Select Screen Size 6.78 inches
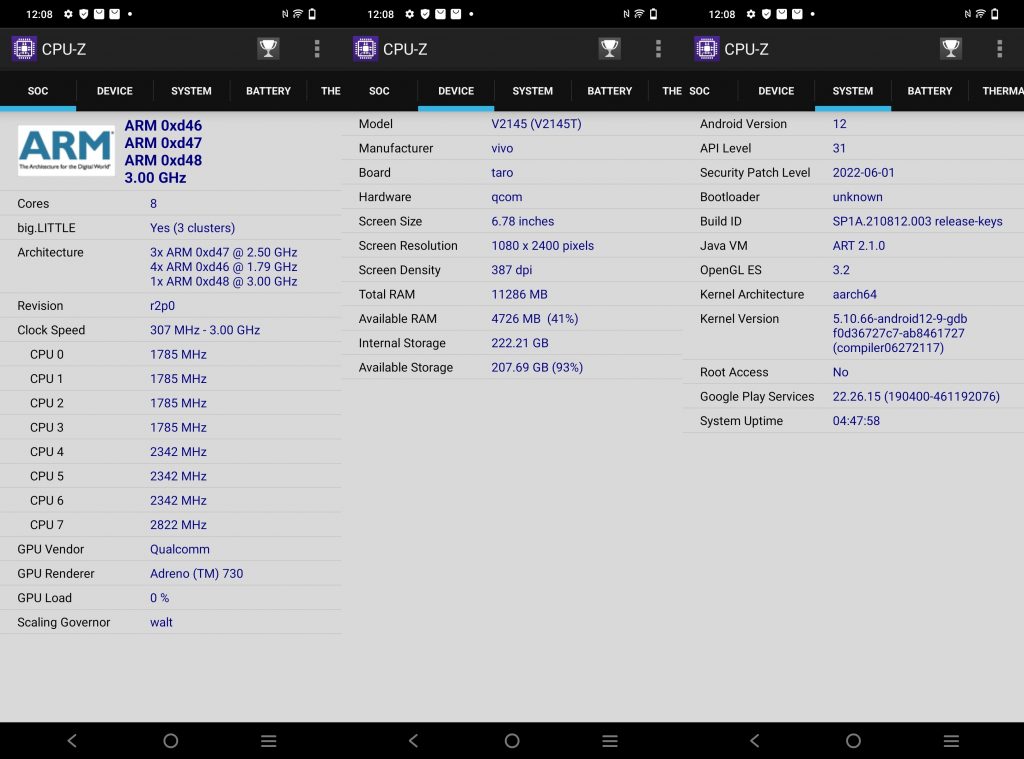Screen dimensions: 1024x759 [522, 221]
